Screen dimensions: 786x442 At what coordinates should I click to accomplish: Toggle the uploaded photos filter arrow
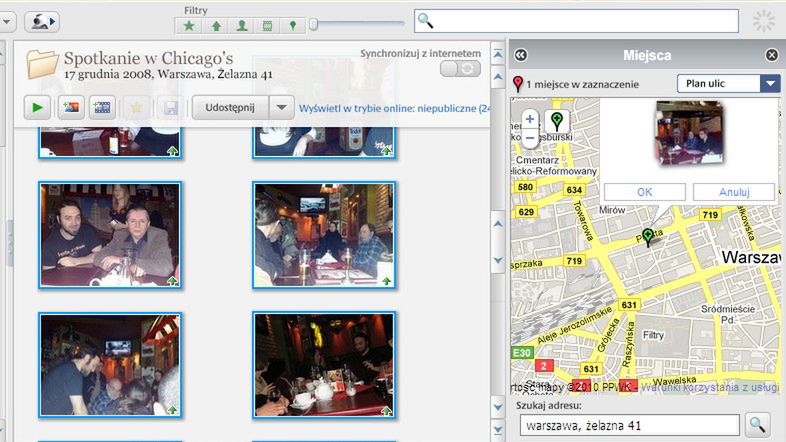point(216,26)
